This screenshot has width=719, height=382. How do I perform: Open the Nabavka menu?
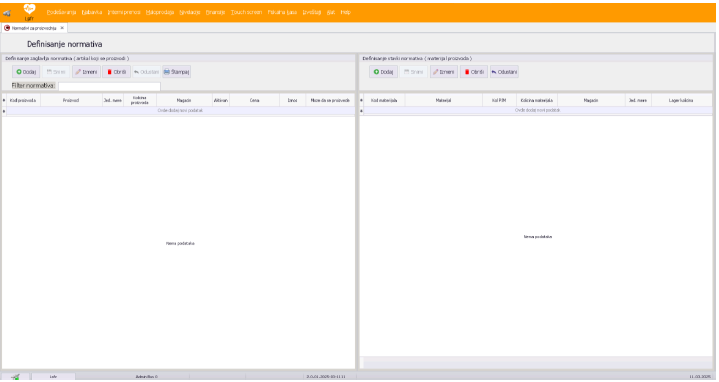92,12
